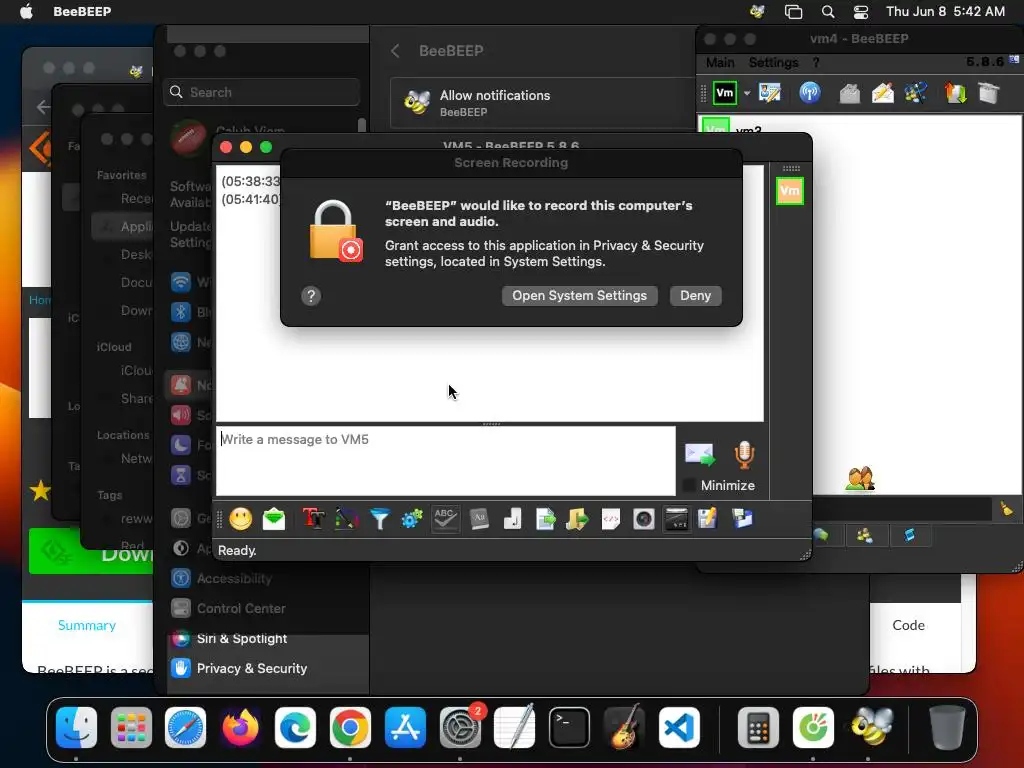
Task: Open the Code tab on the web page
Action: click(908, 625)
